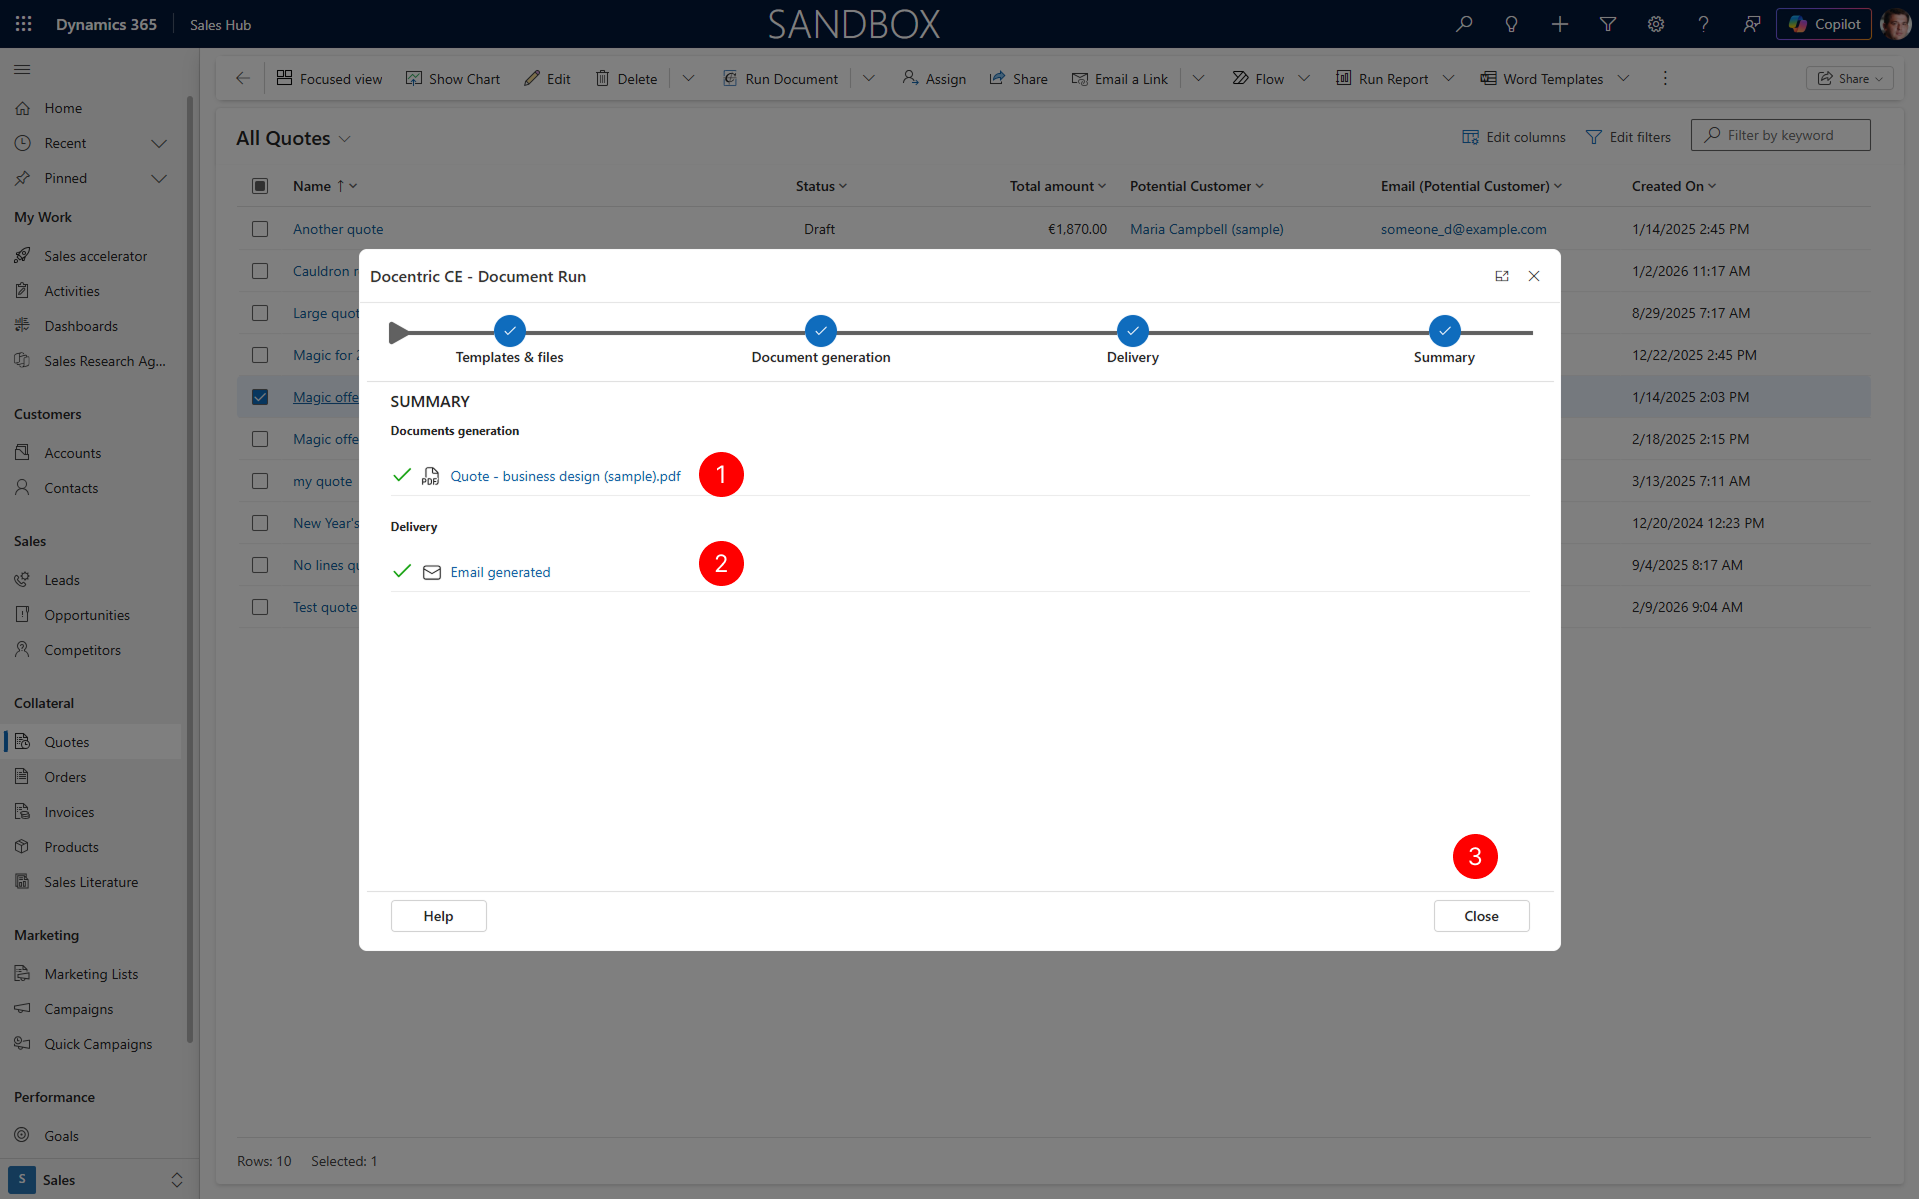Viewport: 1919px width, 1199px height.
Task: Open the Run Report dropdown arrow
Action: coord(1448,78)
